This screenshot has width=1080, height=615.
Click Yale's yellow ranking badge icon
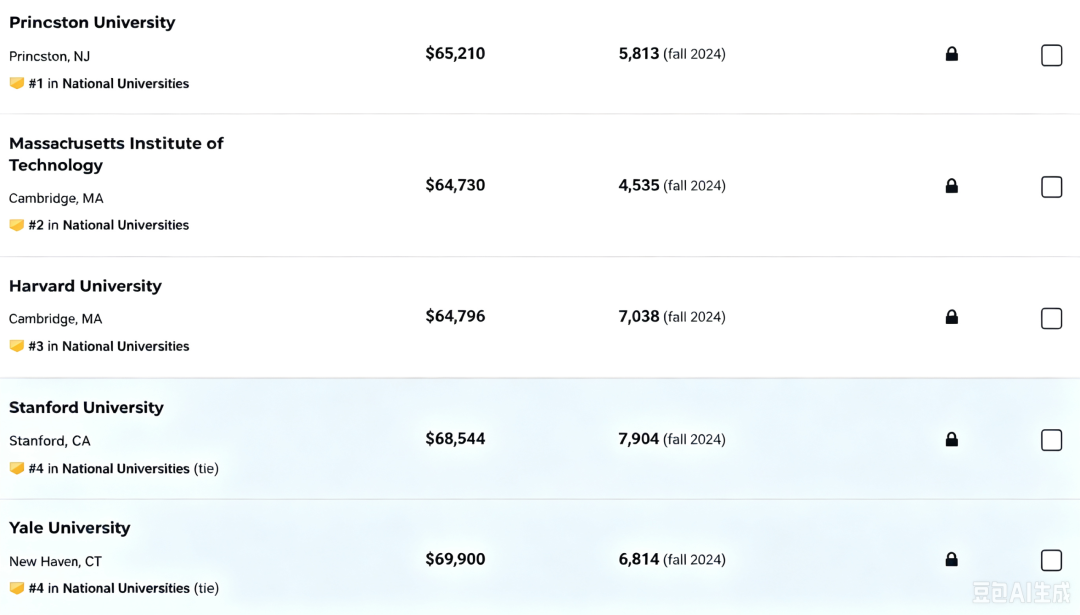(x=17, y=588)
